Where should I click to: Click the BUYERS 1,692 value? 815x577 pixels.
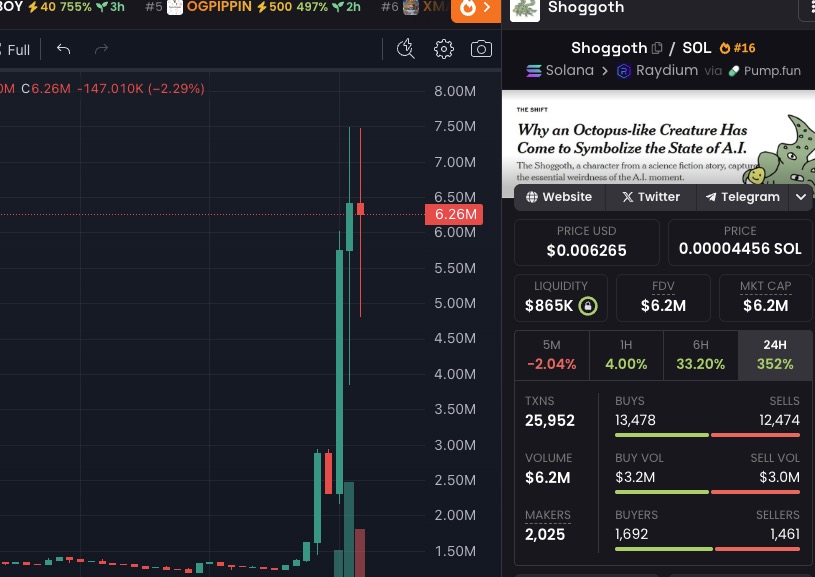(632, 534)
